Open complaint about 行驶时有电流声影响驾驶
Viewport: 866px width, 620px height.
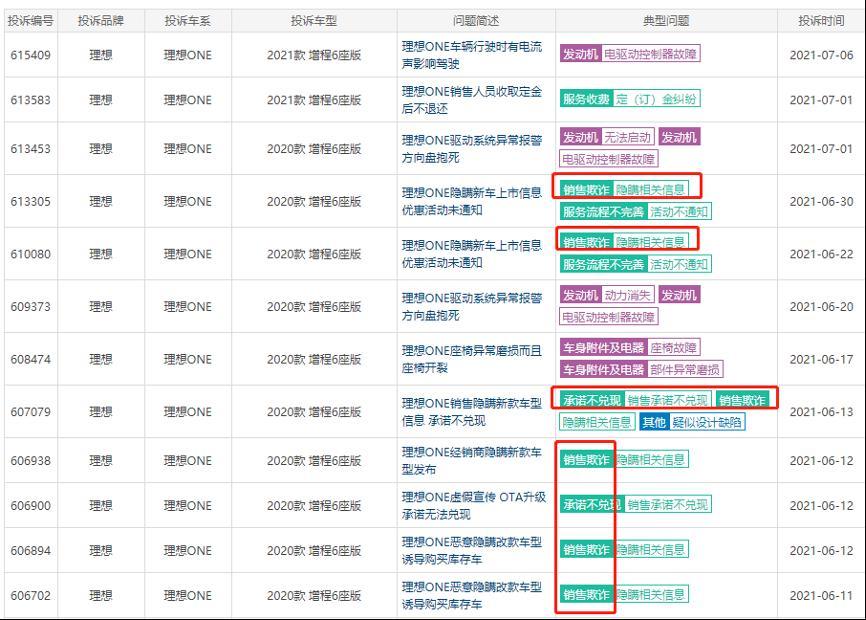[472, 55]
